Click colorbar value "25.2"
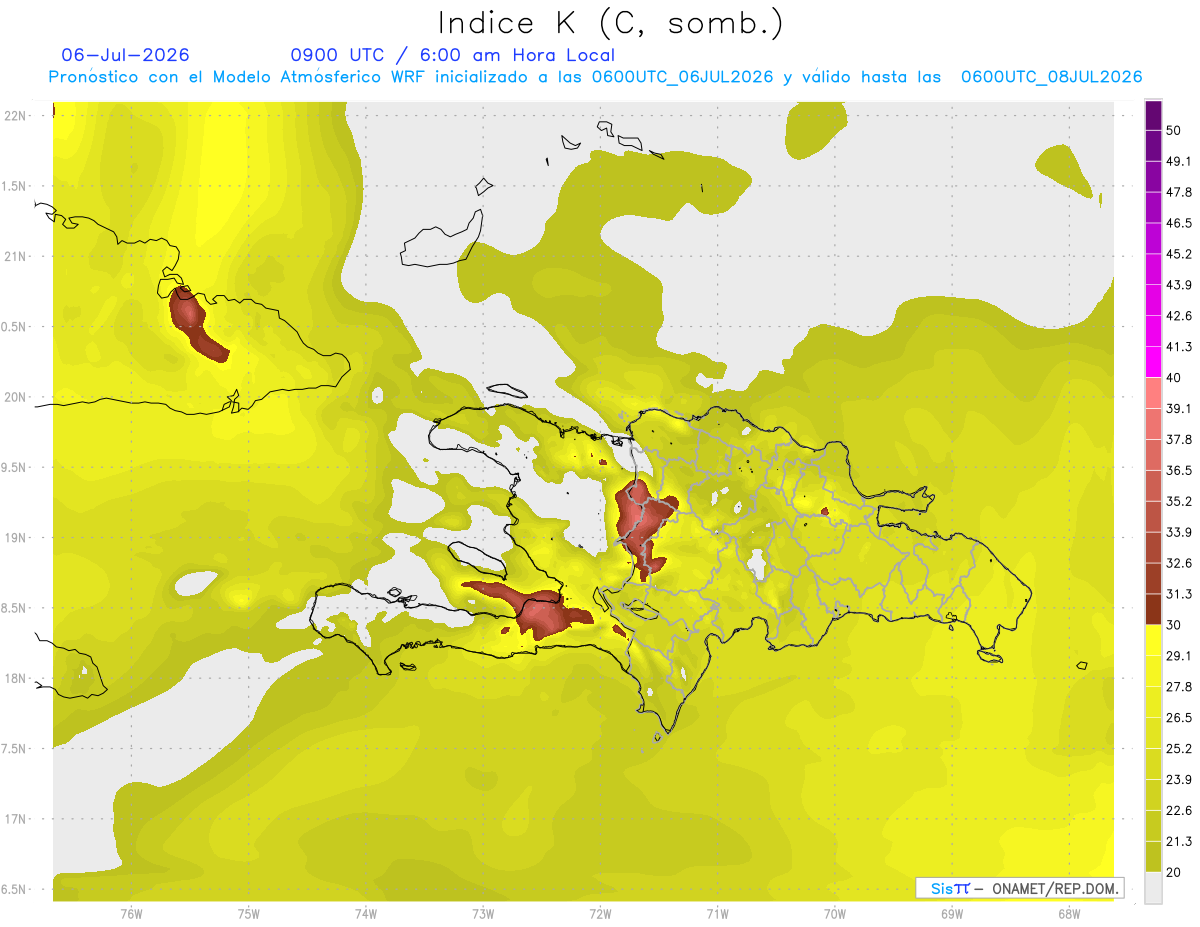The height and width of the screenshot is (927, 1200). pos(1180,749)
